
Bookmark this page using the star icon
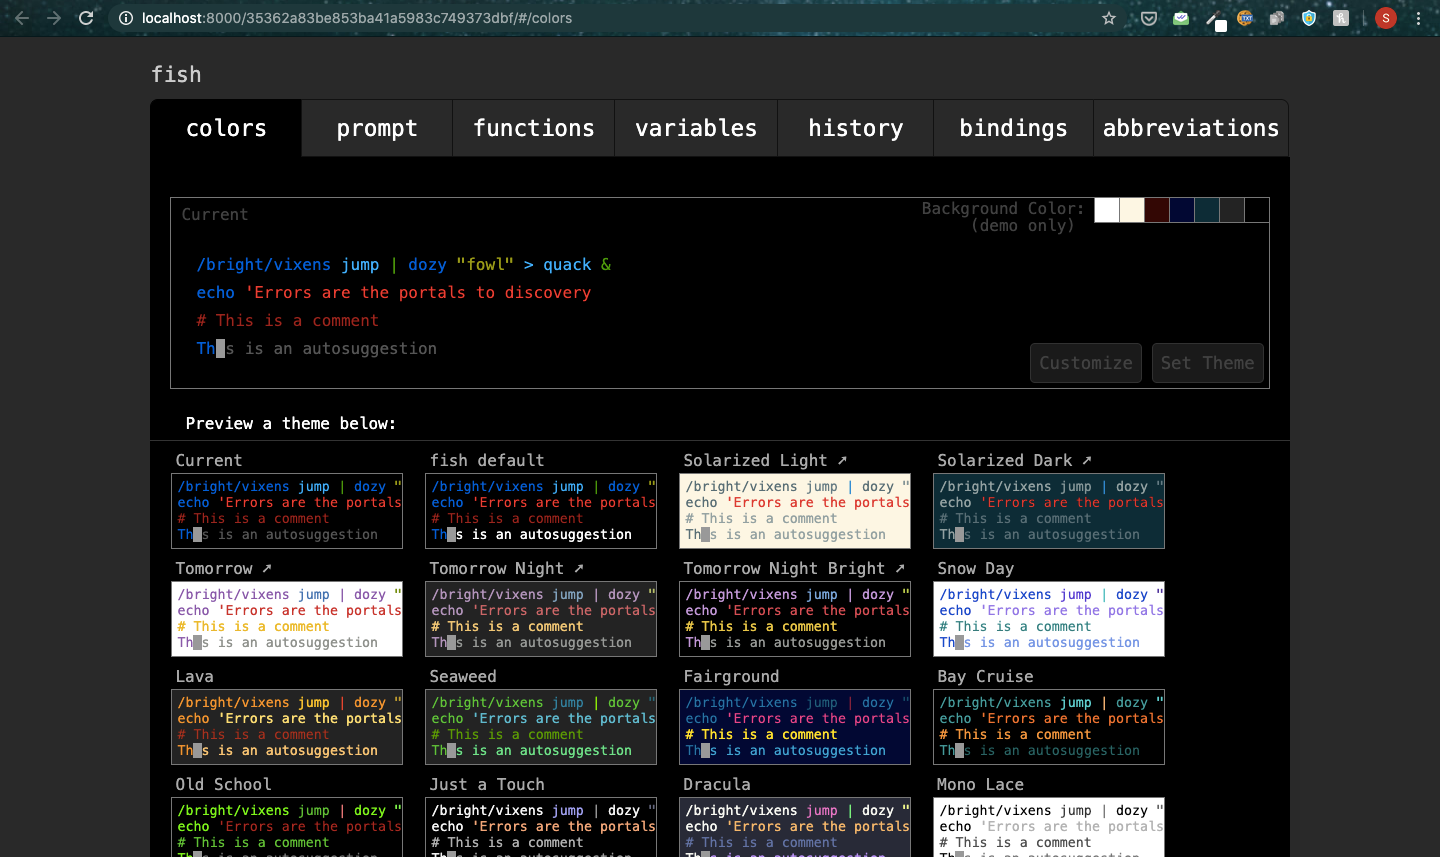tap(1108, 17)
